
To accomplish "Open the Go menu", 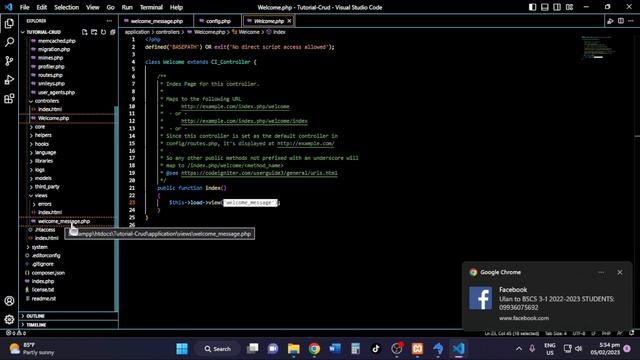I will click(x=111, y=7).
